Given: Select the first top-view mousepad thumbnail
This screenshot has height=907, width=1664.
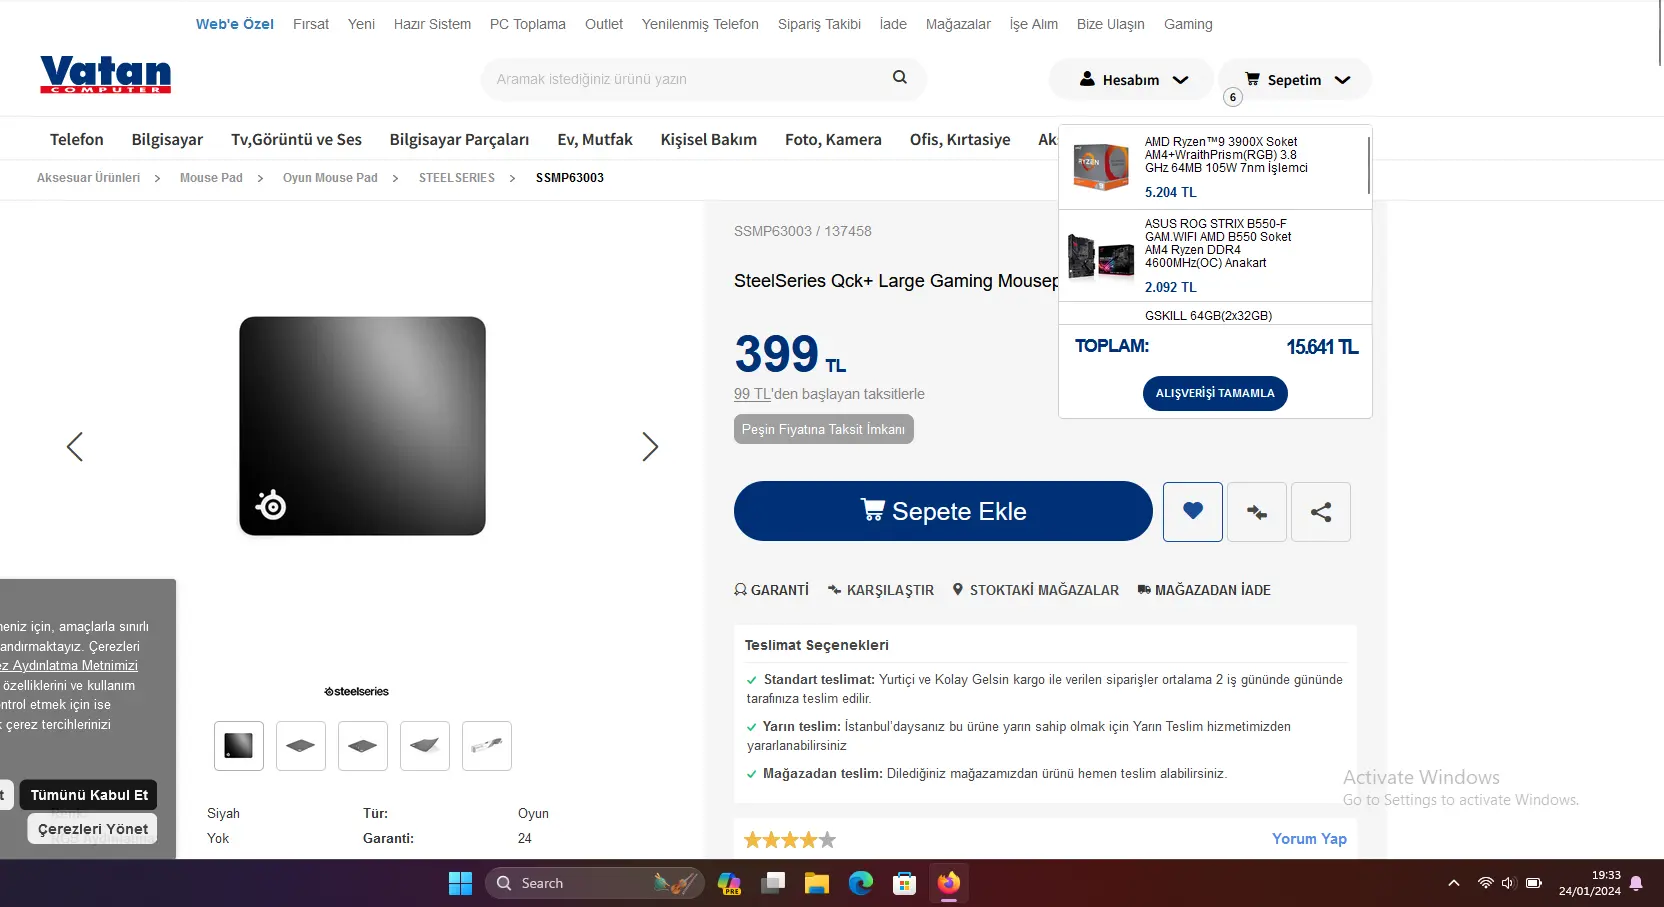Looking at the screenshot, I should point(239,746).
